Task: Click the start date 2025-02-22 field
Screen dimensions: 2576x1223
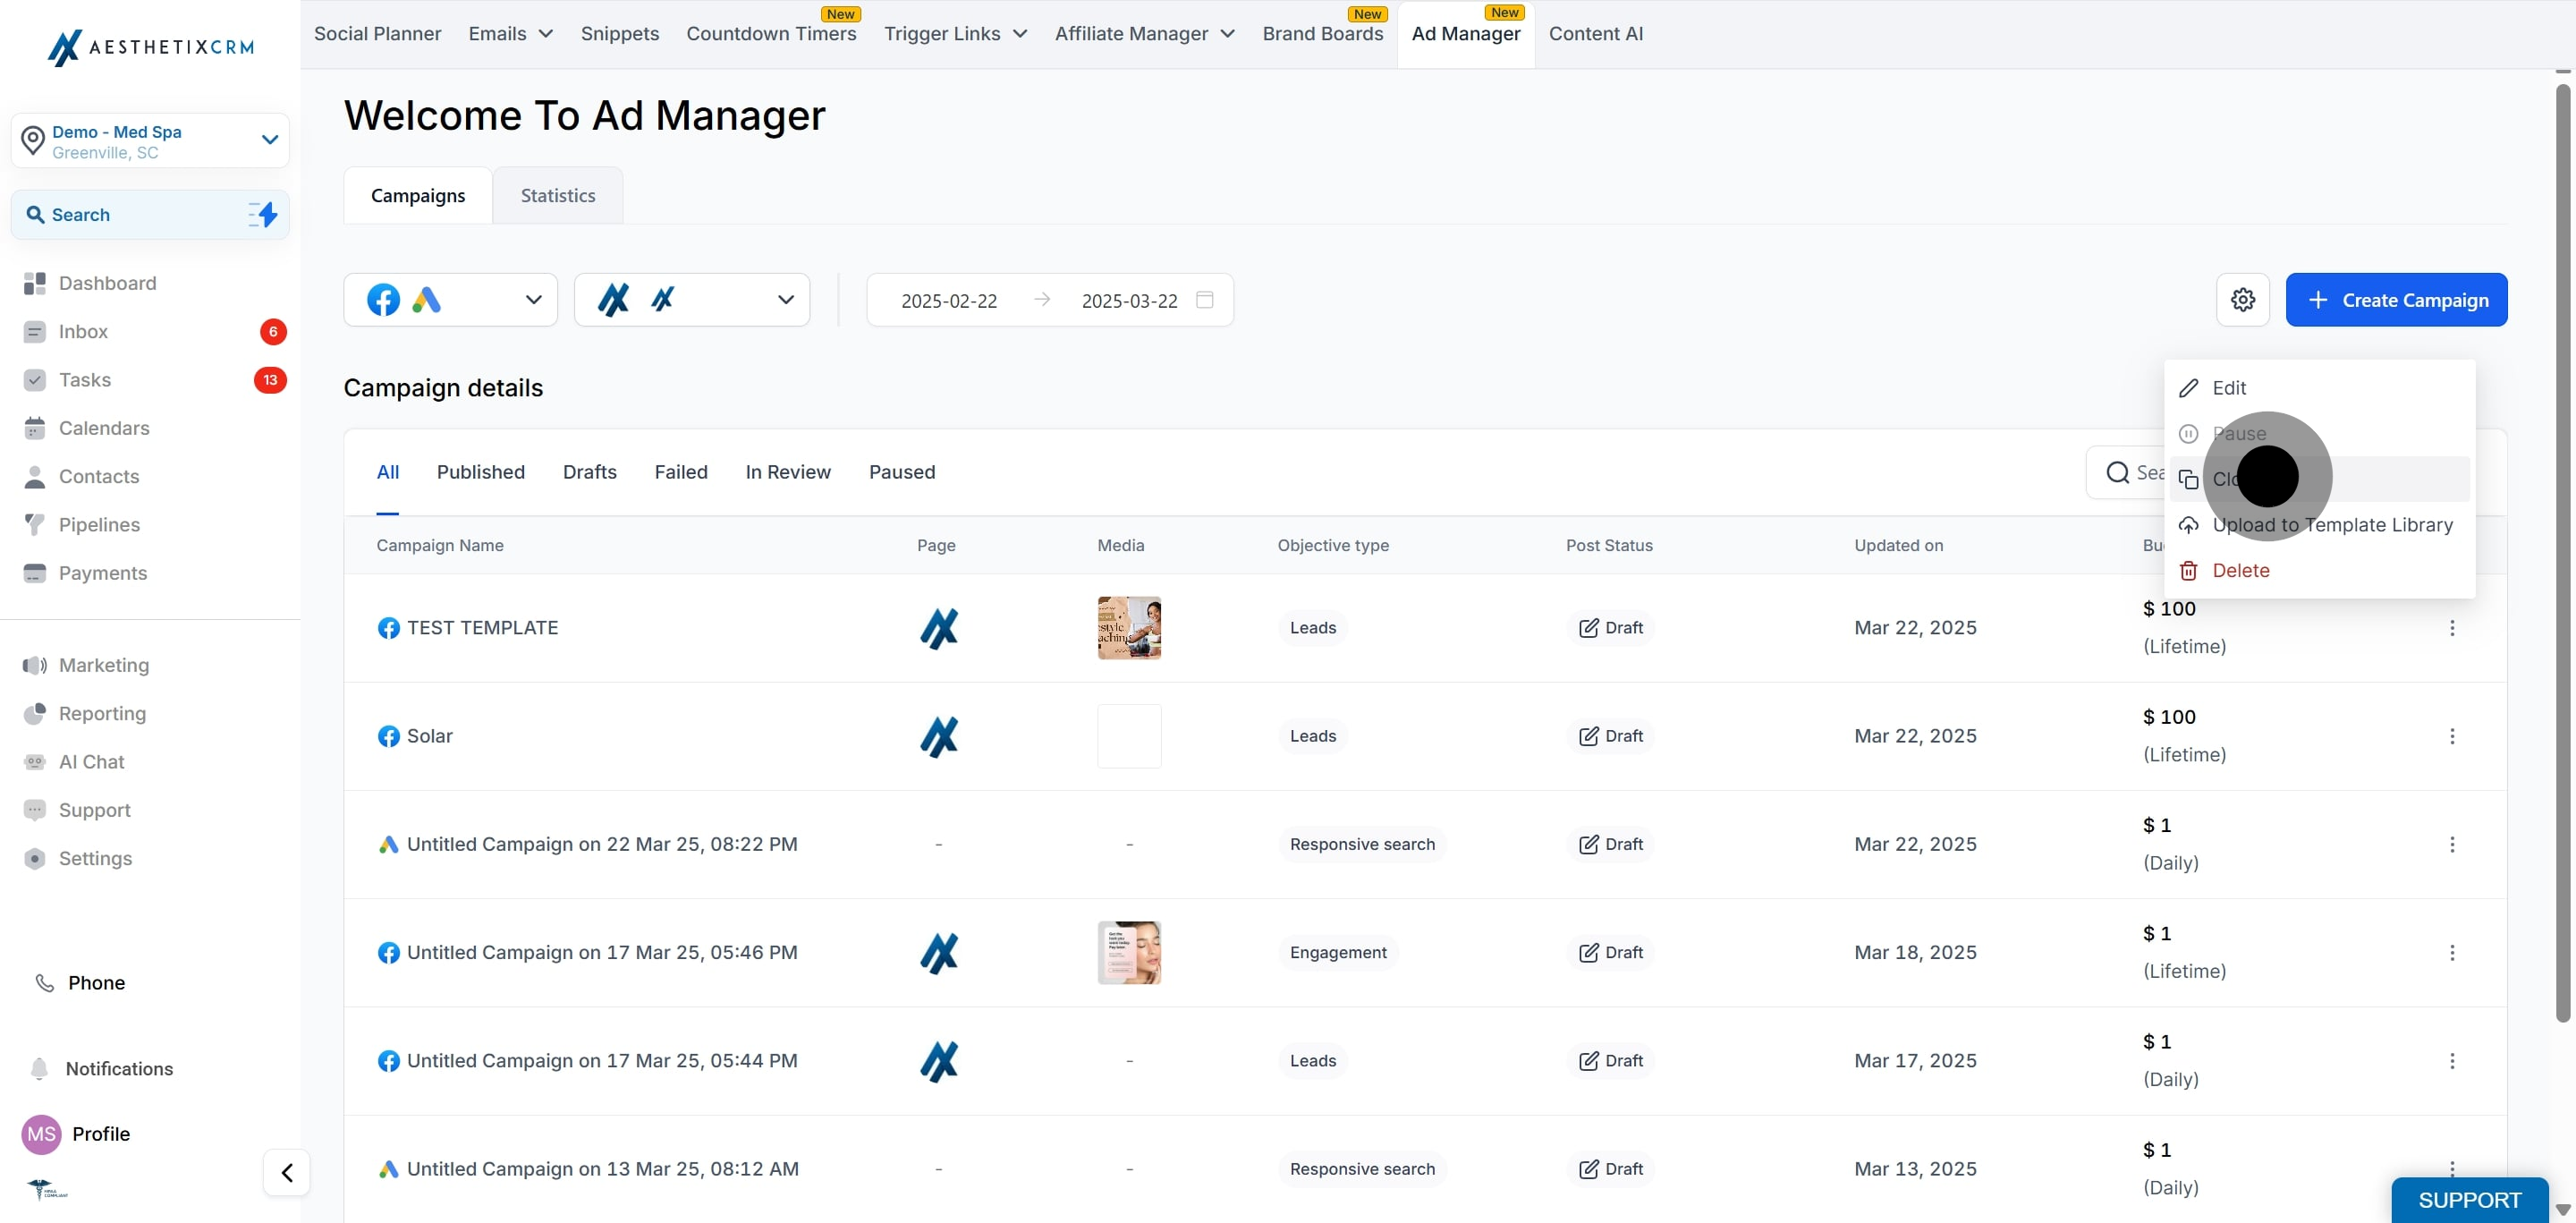Action: click(x=948, y=301)
